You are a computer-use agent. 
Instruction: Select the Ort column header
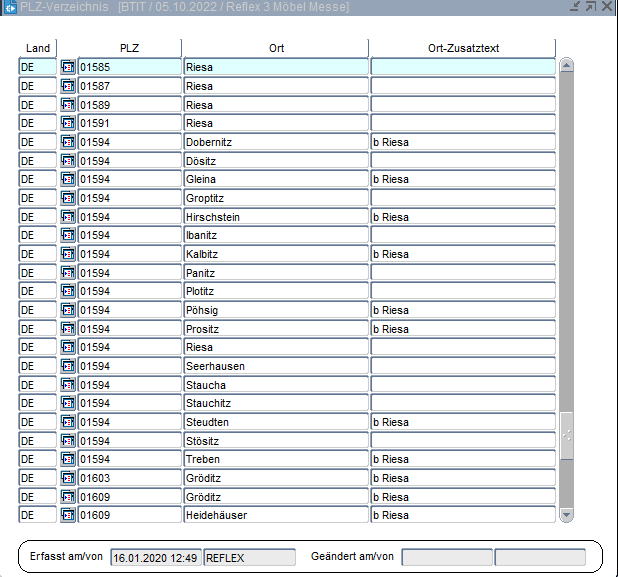(x=276, y=48)
